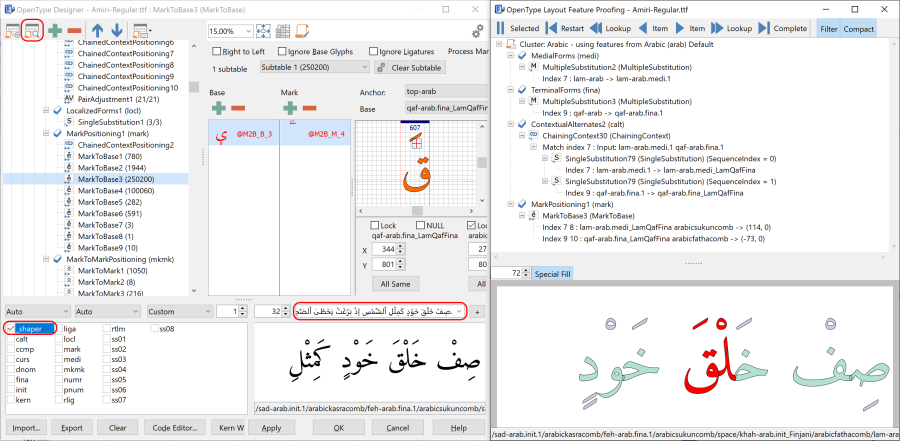Image resolution: width=900 pixels, height=441 pixels.
Task: Select the Compact tab
Action: coord(859,29)
